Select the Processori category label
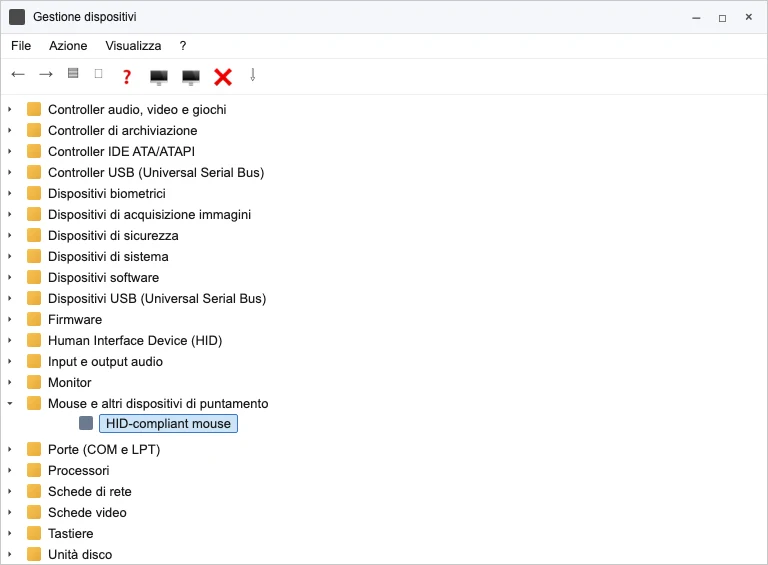768x565 pixels. 78,470
